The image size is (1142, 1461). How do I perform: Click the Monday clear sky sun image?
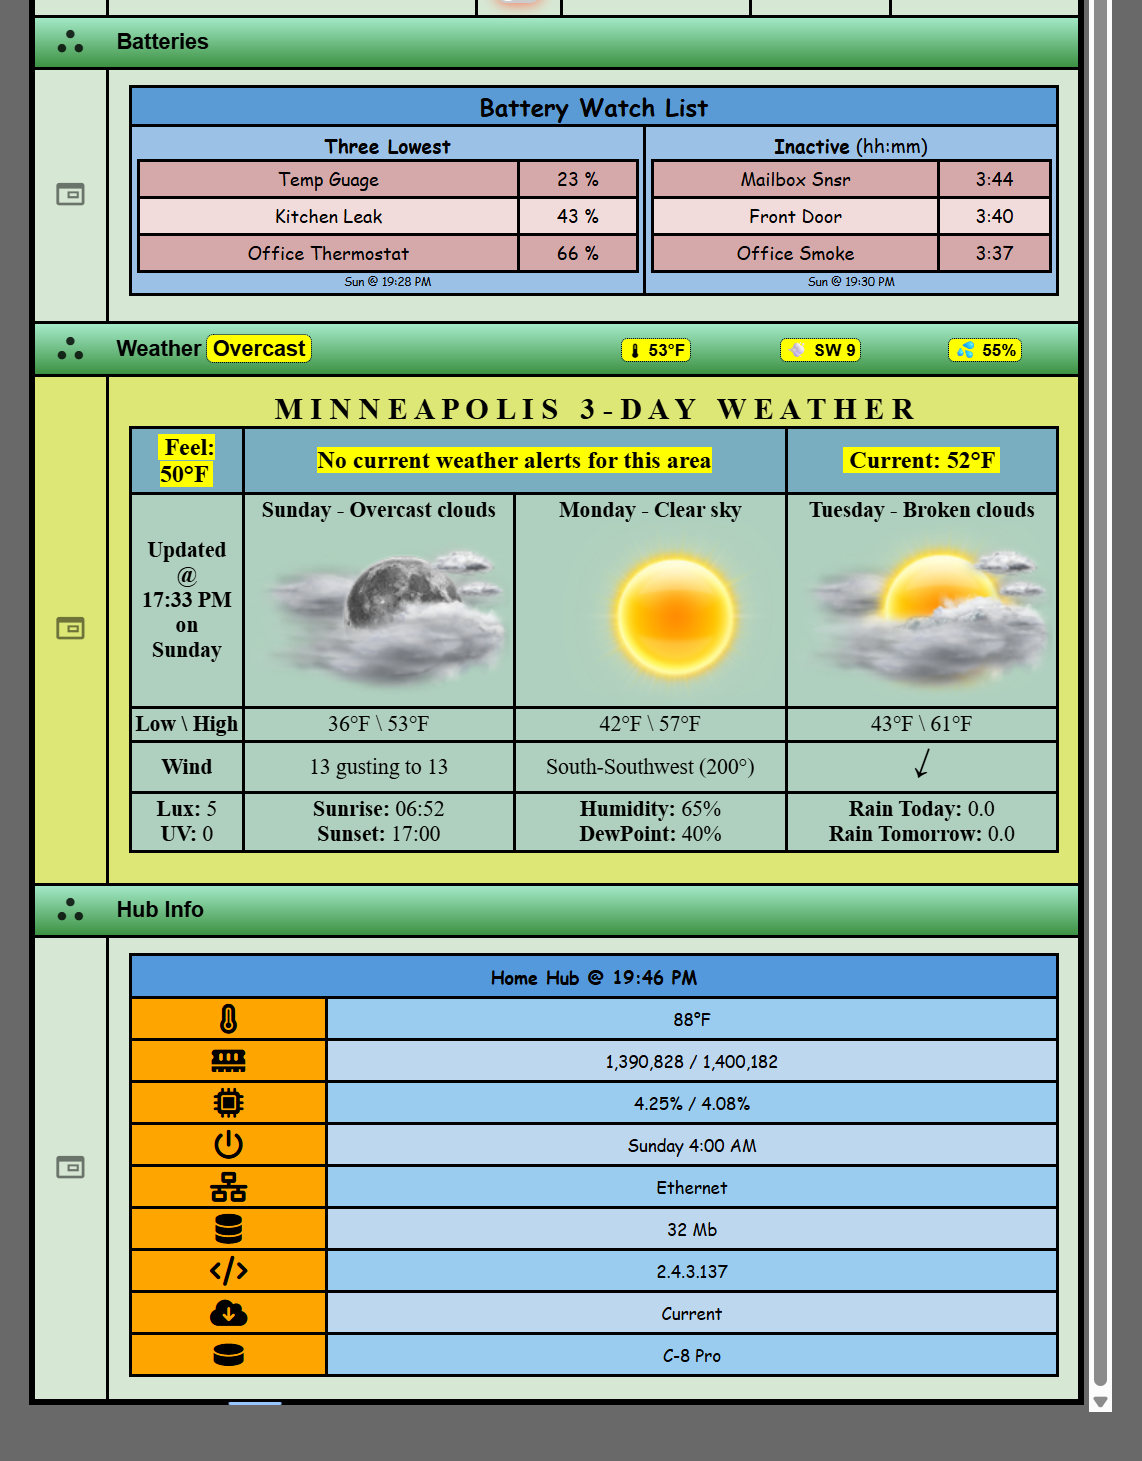[x=675, y=613]
